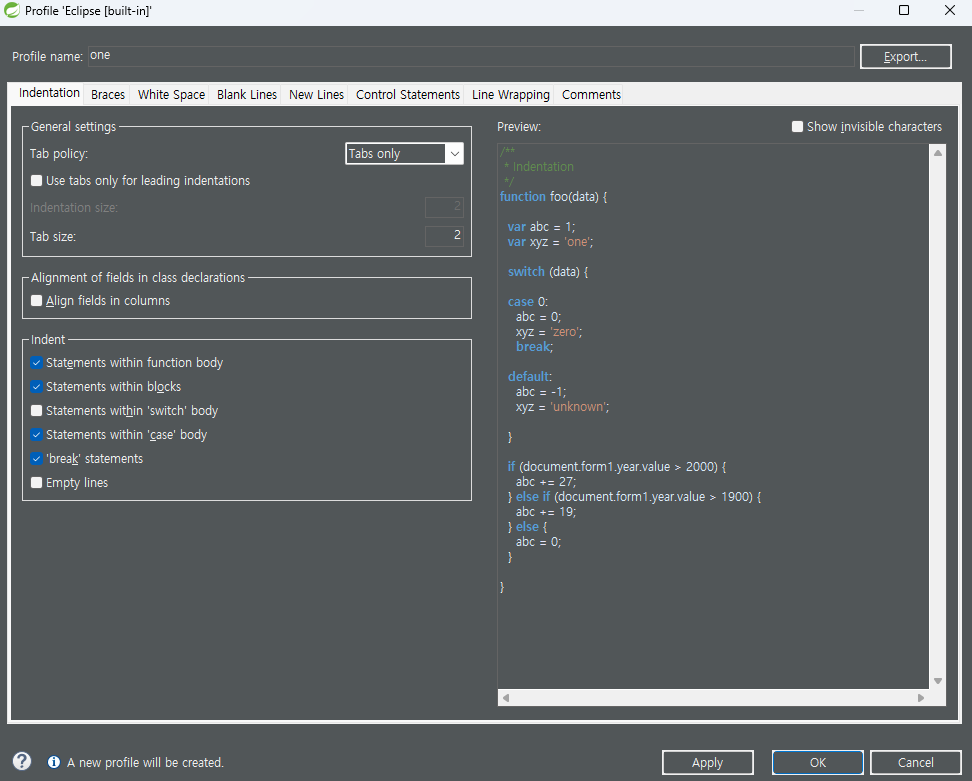Switch to the Comments tab
This screenshot has width=972, height=781.
click(591, 94)
